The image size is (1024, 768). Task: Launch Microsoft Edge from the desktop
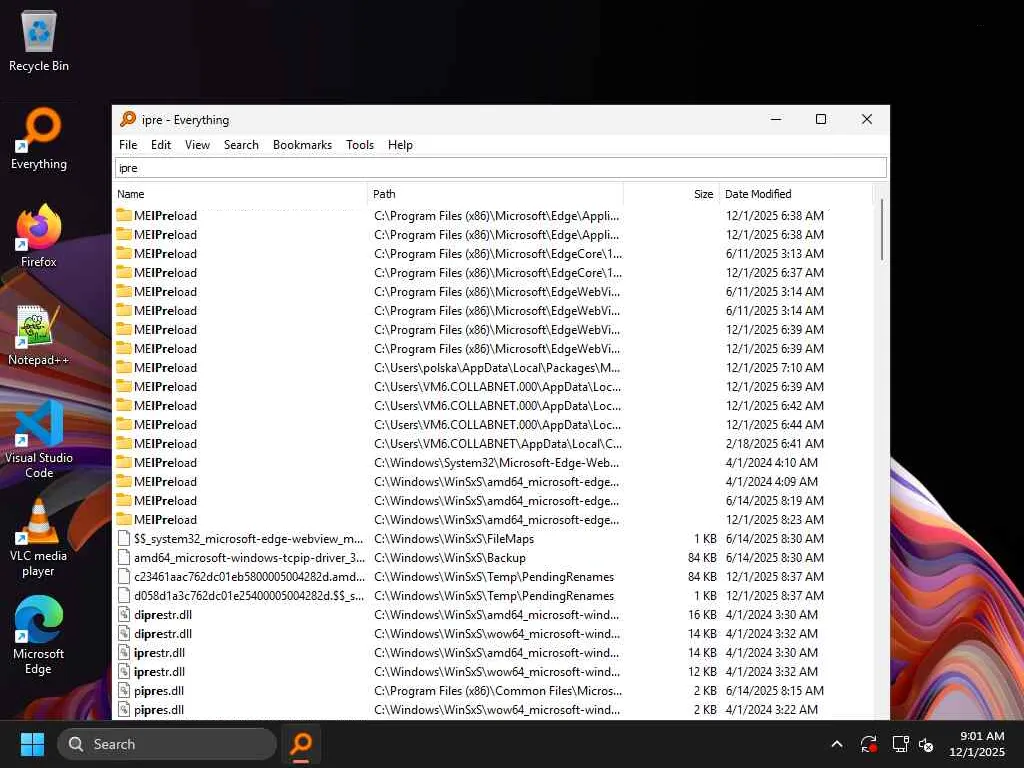point(39,636)
